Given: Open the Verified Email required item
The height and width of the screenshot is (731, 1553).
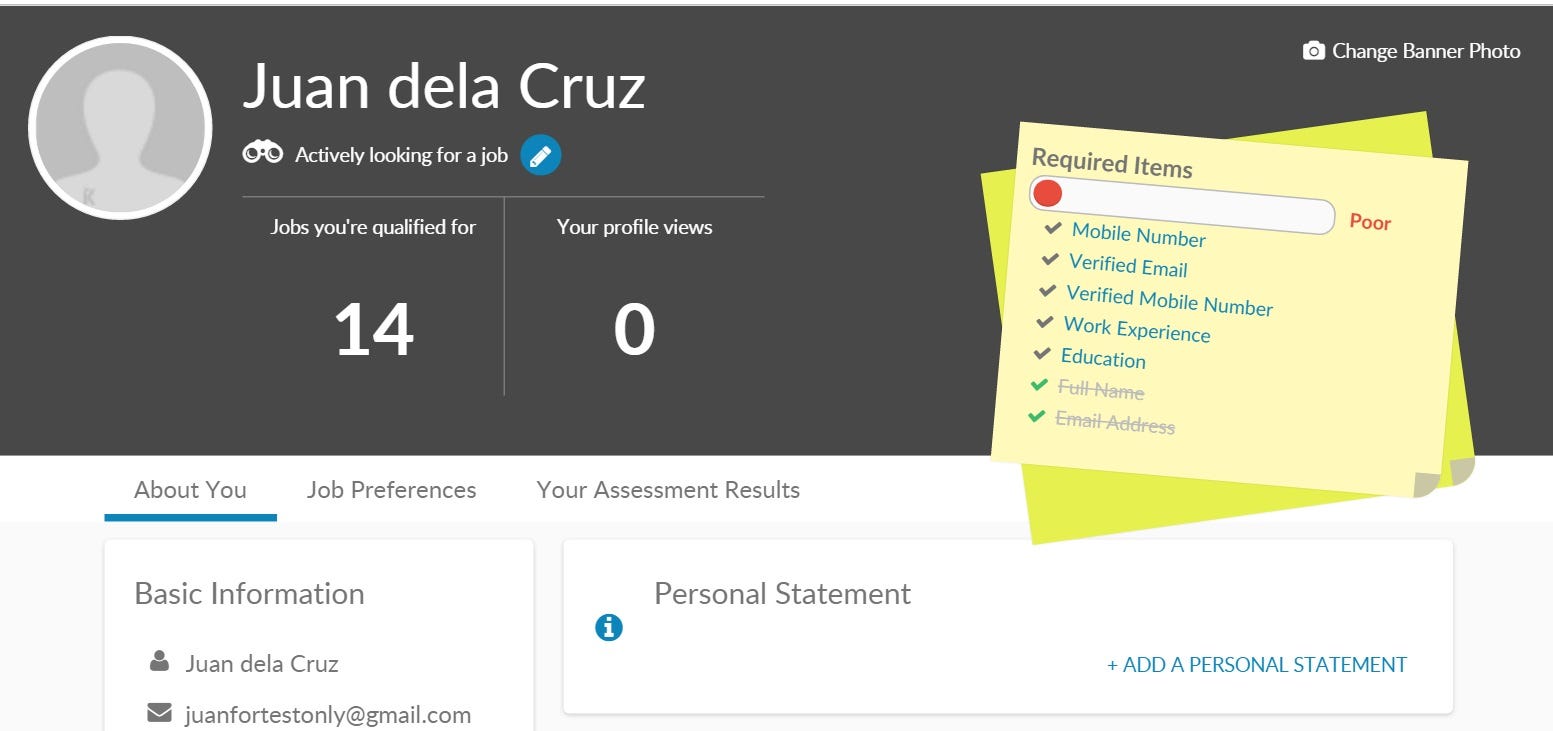Looking at the screenshot, I should [1128, 266].
